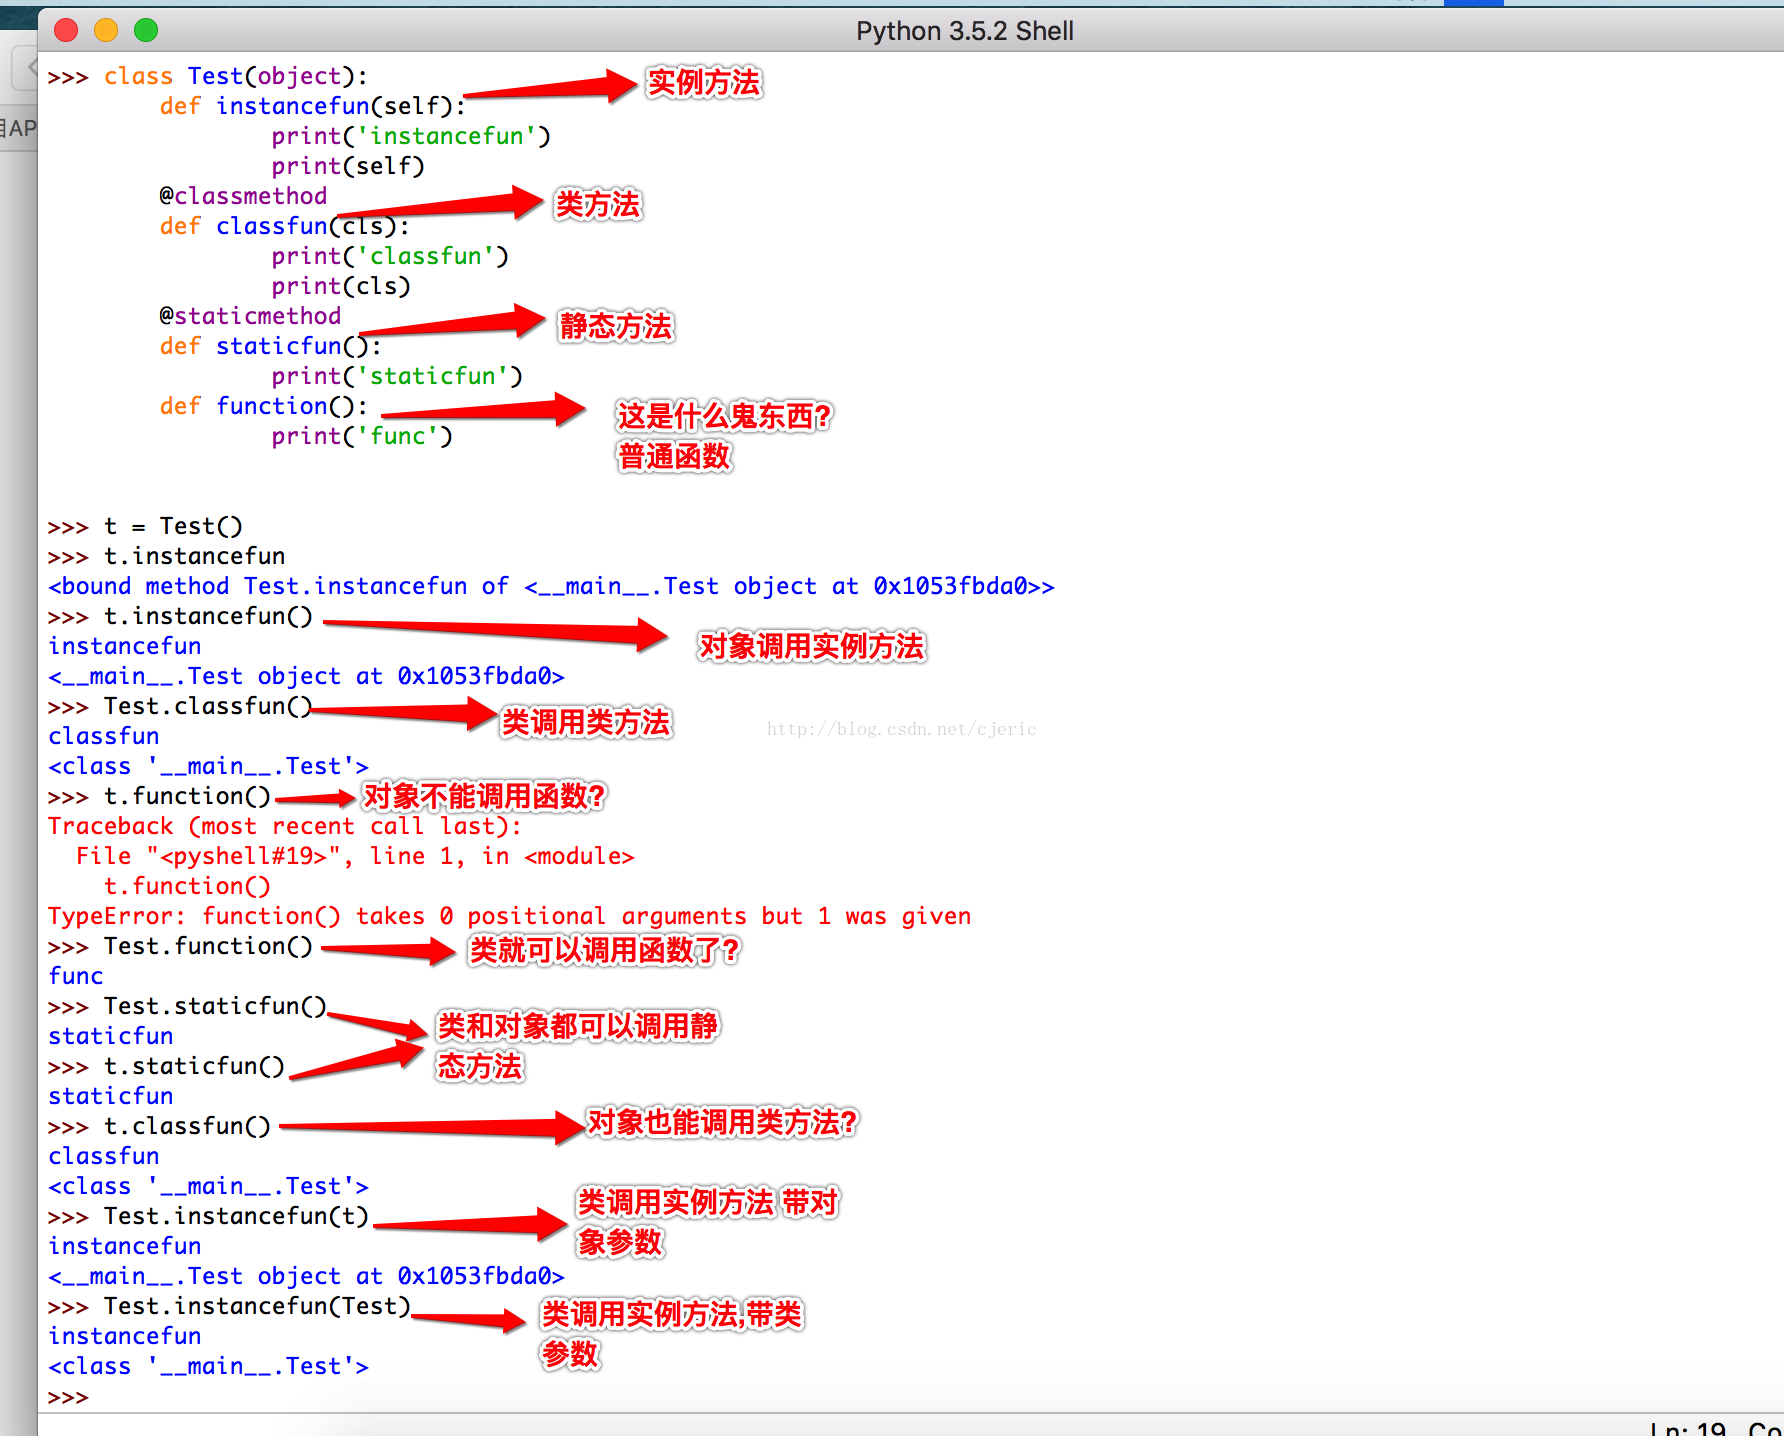Viewport: 1784px width, 1436px height.
Task: Click the 'def classfun(cls):' definition
Action: [x=285, y=226]
